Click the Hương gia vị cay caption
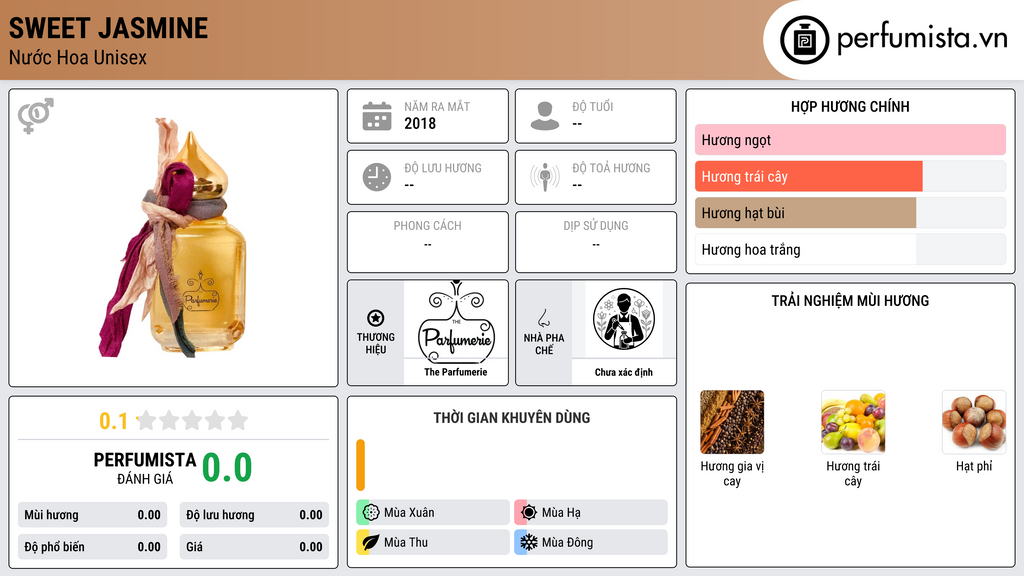 coord(732,473)
